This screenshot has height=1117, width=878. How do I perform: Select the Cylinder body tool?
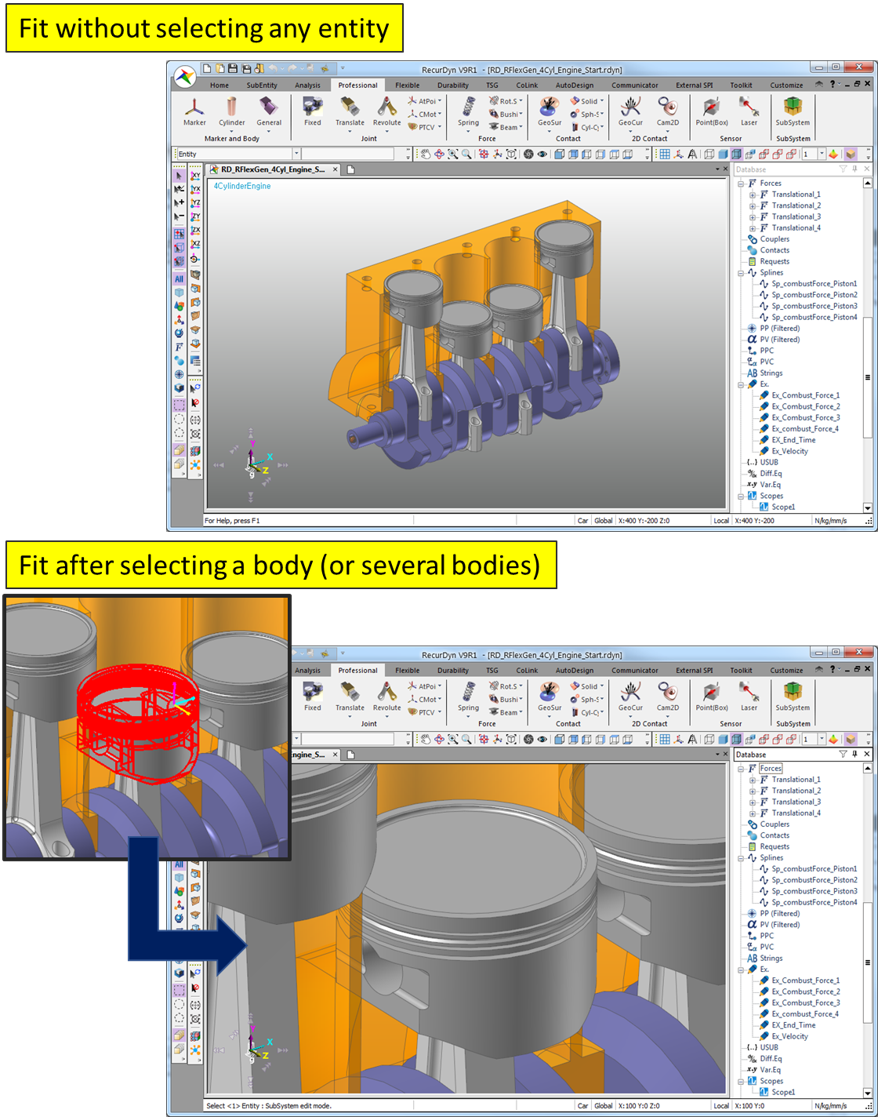point(232,113)
